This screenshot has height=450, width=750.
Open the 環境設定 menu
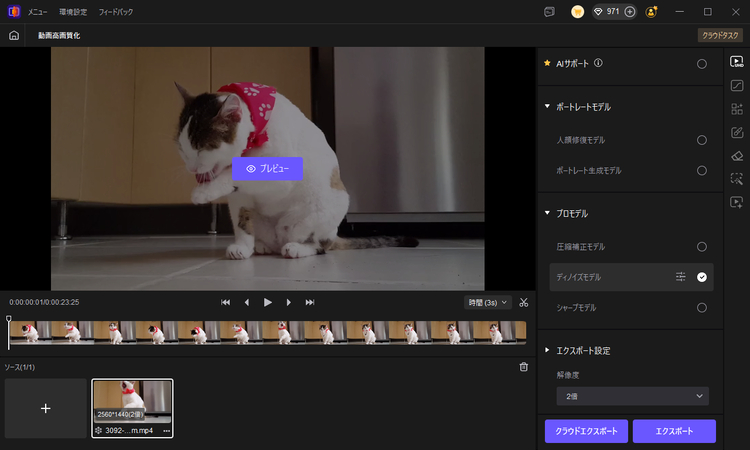click(x=73, y=12)
